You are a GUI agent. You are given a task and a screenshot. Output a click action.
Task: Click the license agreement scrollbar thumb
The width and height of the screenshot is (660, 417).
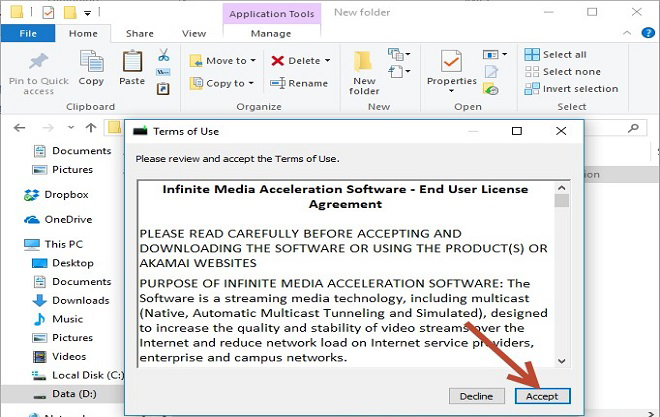tap(562, 201)
